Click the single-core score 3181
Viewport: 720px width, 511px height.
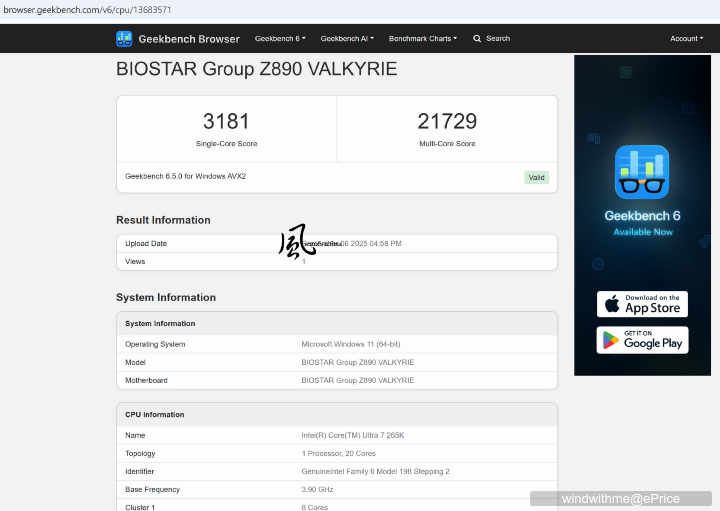[226, 121]
